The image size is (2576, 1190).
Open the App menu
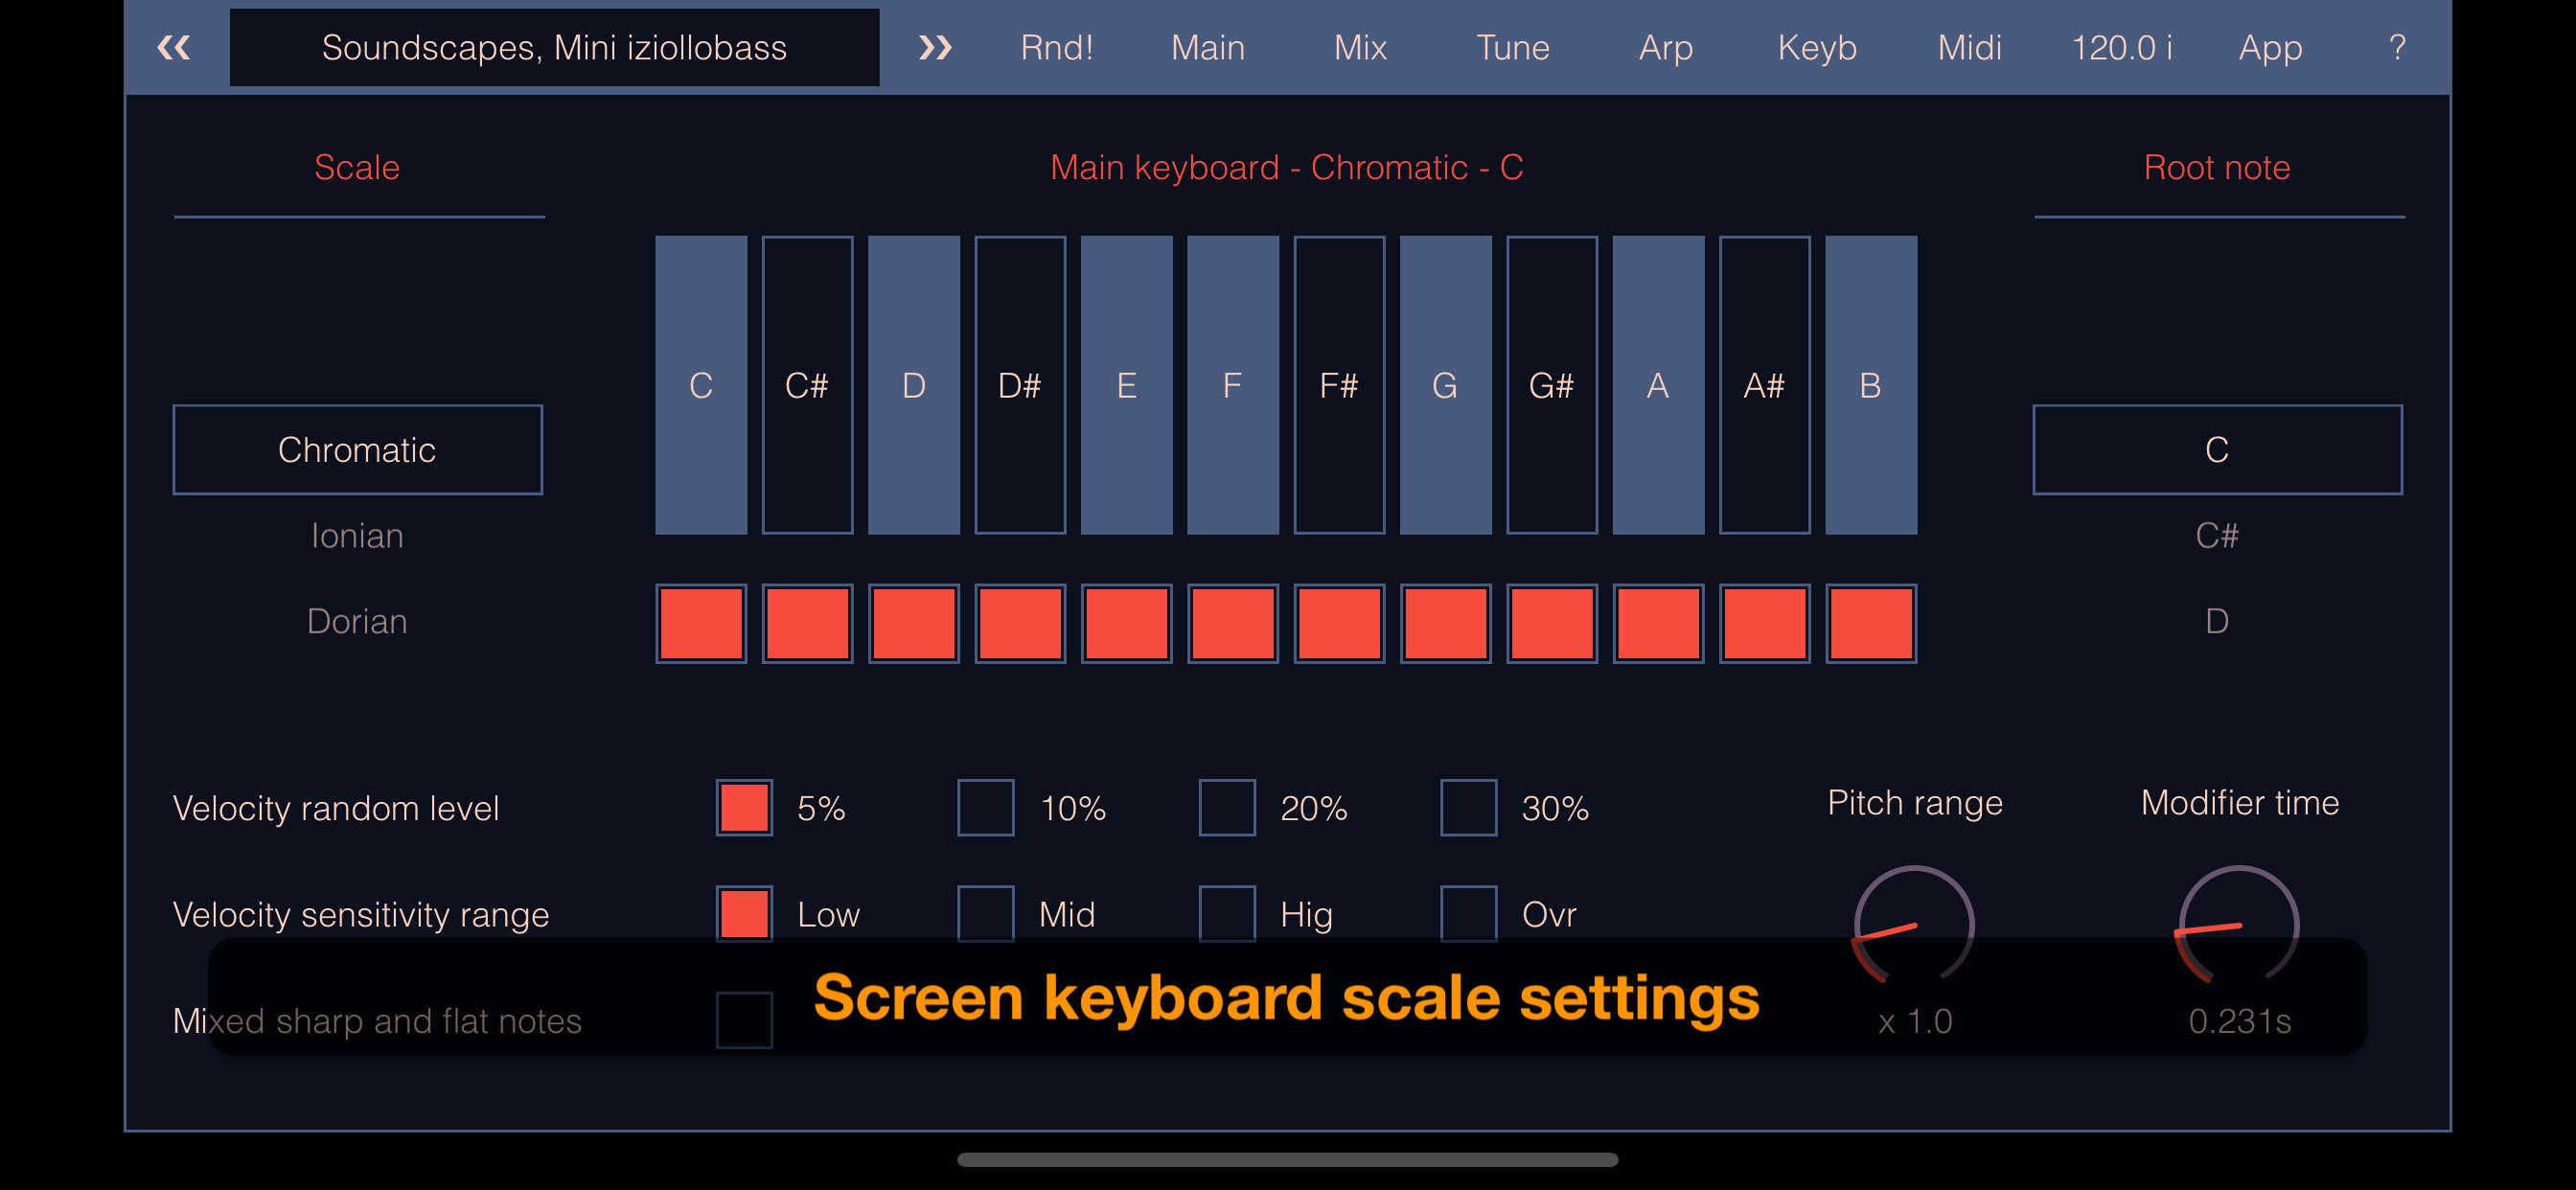coord(2270,46)
